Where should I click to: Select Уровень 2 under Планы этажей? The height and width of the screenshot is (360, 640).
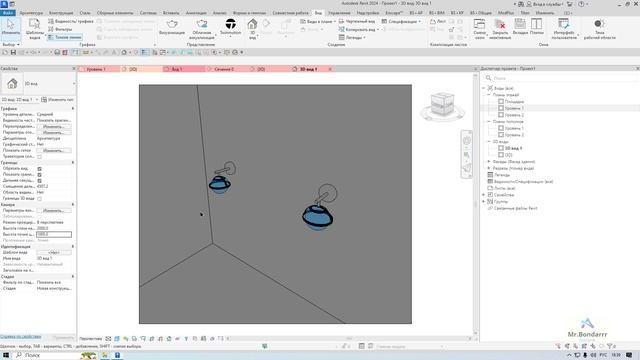click(514, 115)
